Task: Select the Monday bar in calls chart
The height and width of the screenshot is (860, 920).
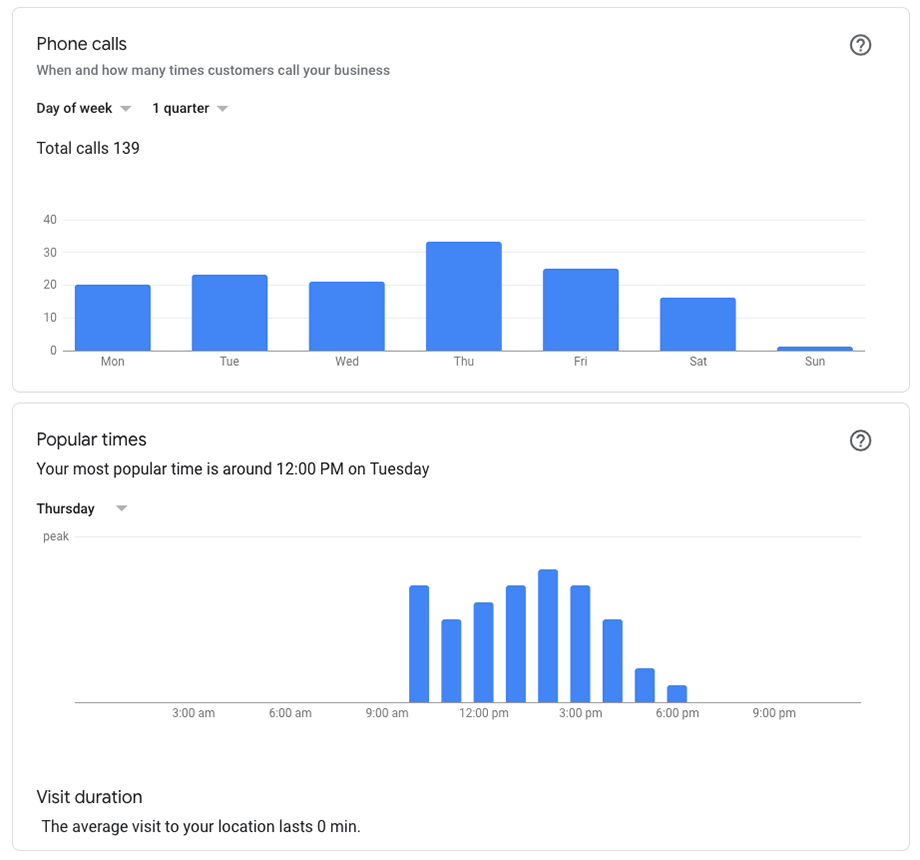Action: coord(113,318)
